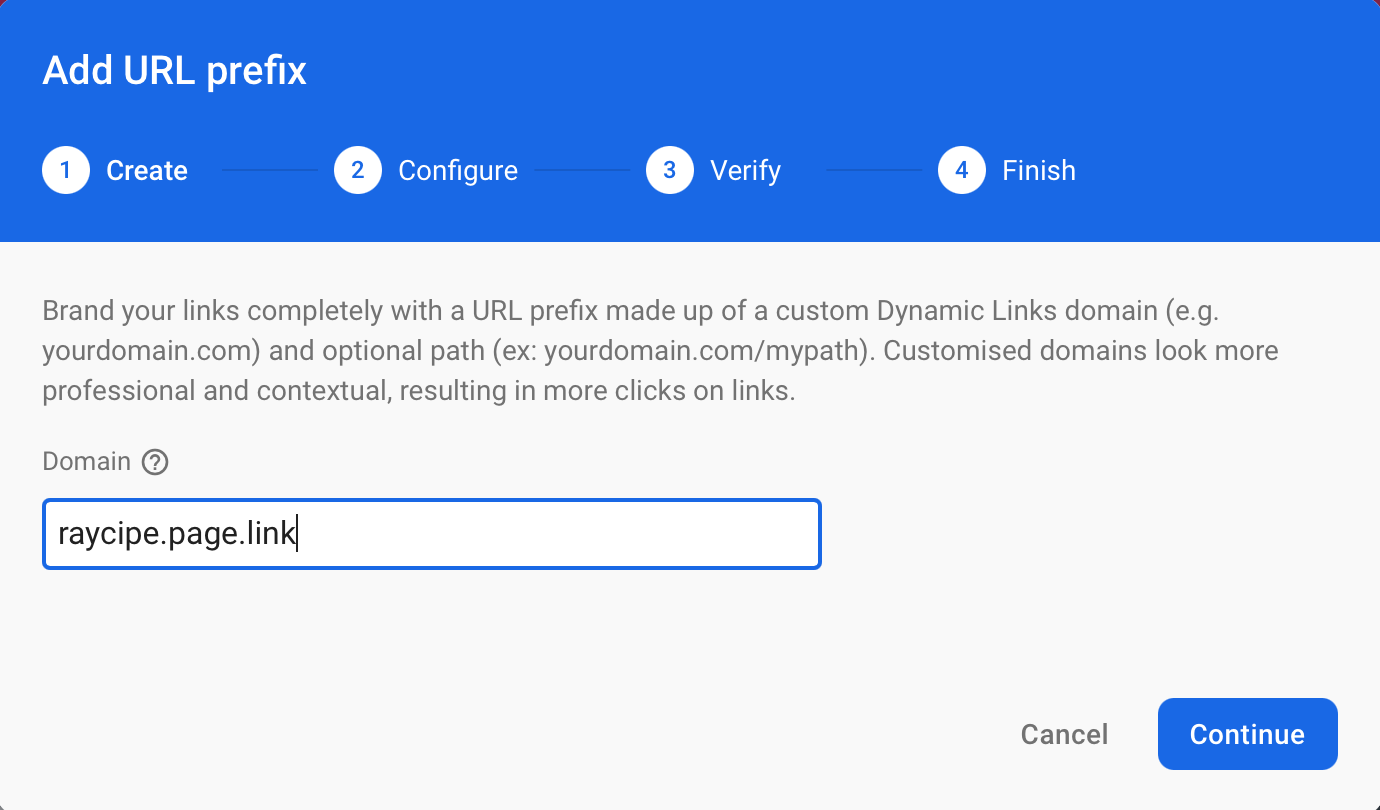Cancel the Add URL prefix dialog

coord(1064,734)
